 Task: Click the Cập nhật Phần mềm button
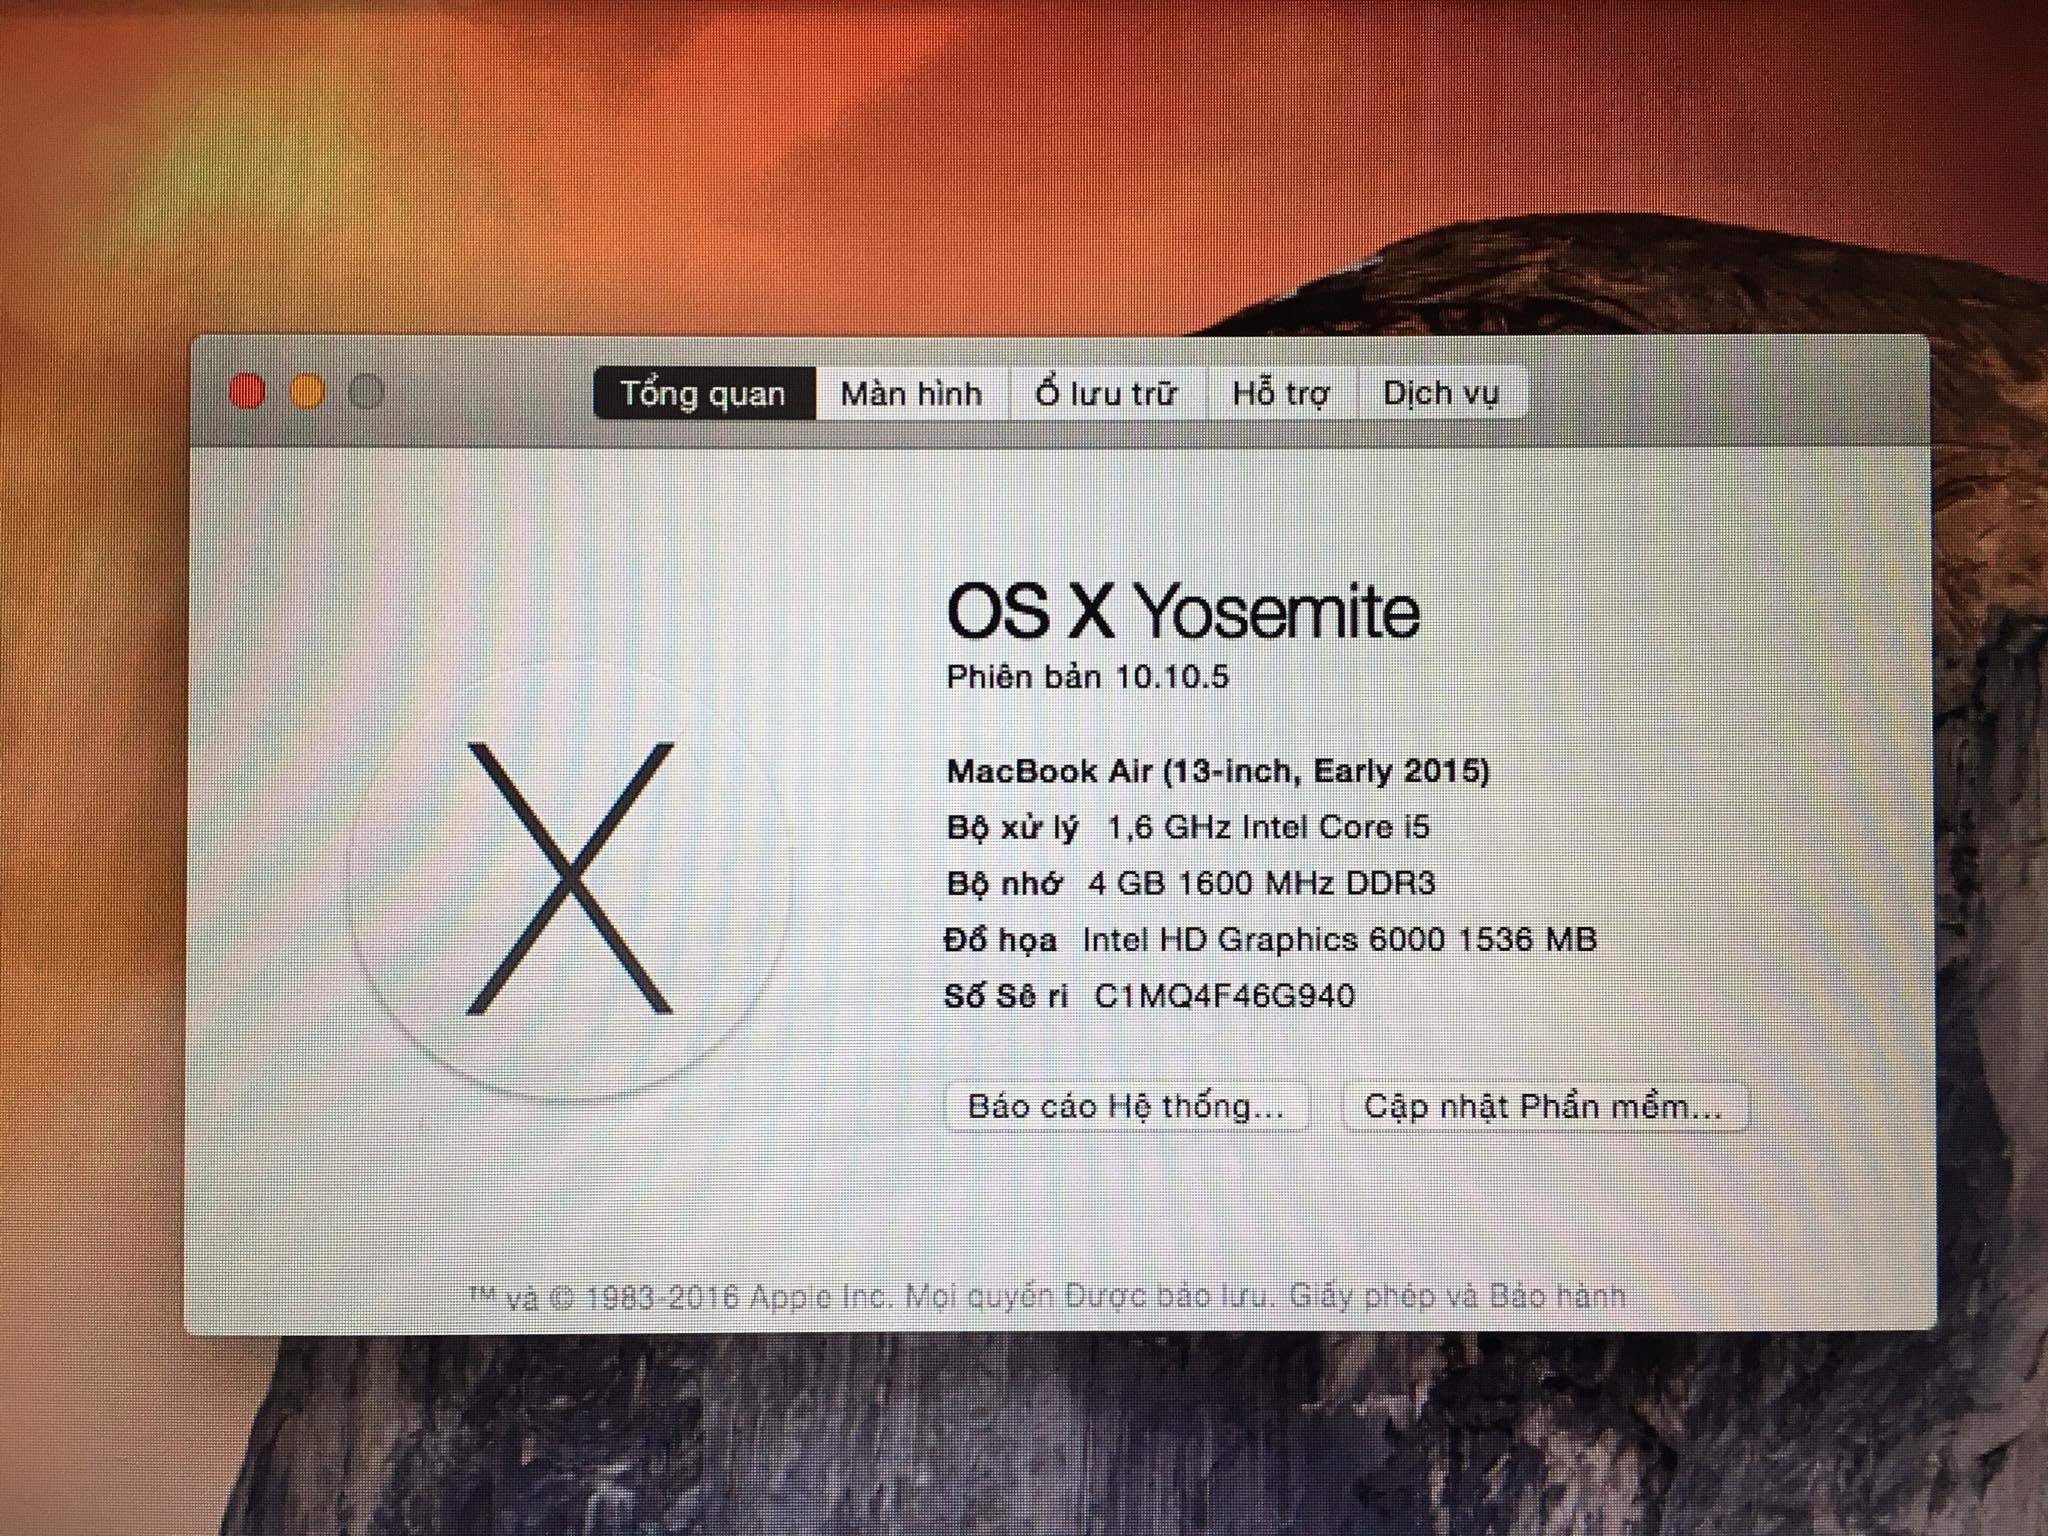(x=1544, y=1106)
